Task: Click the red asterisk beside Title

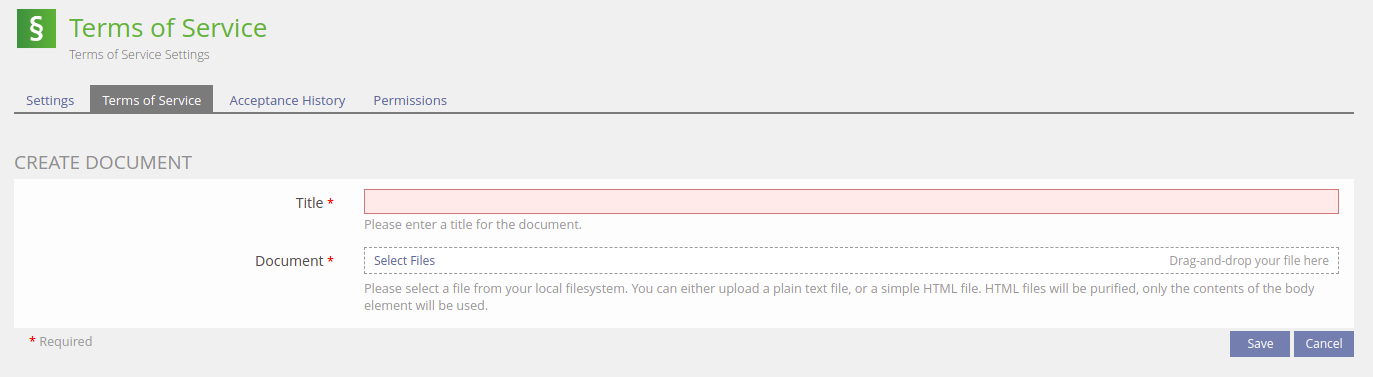Action: point(331,203)
